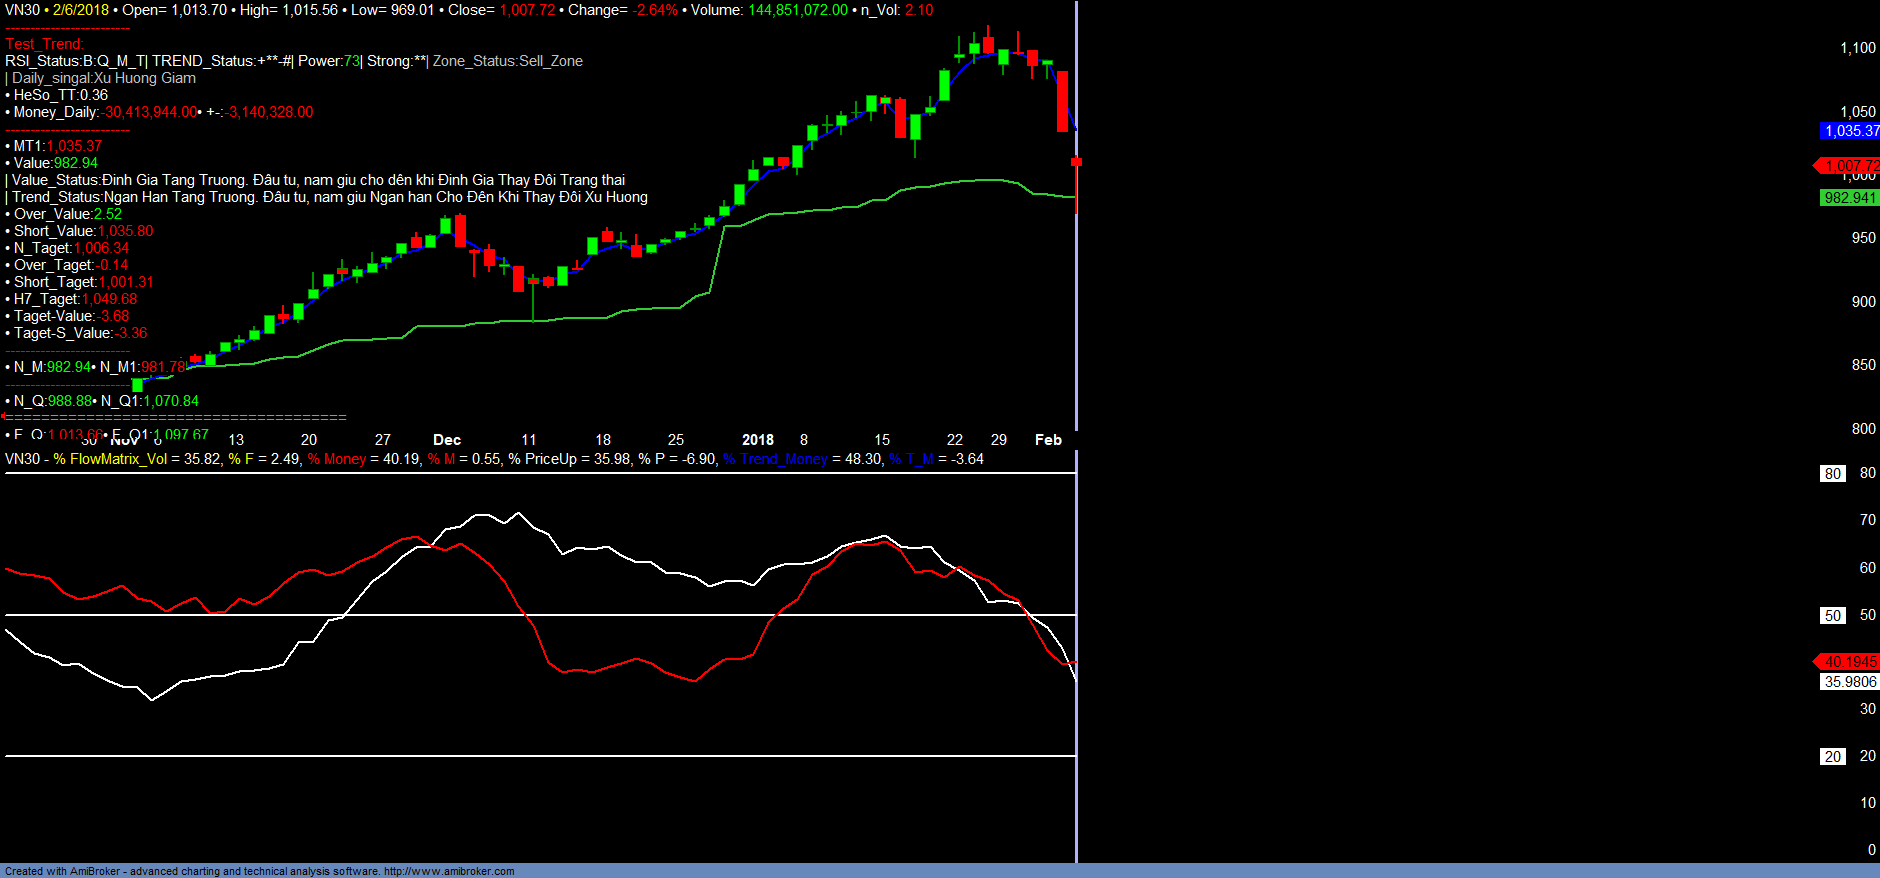Viewport: 1880px width, 878px height.
Task: Click the blue % Trend_Money legend label
Action: [775, 459]
